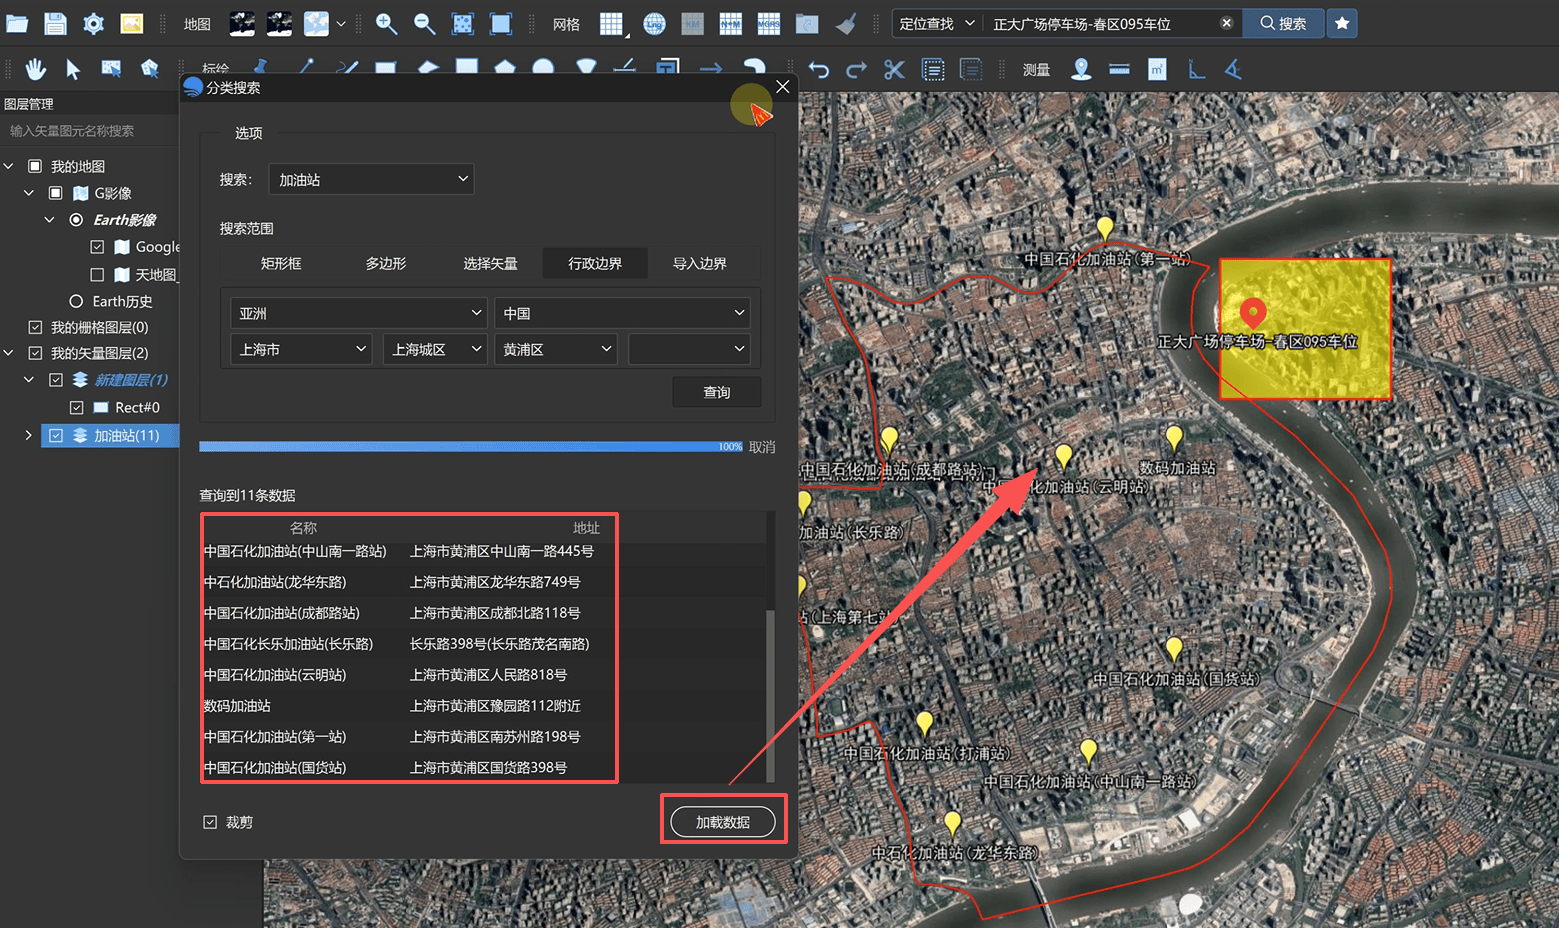Click the results list vertical scrollbar

click(770, 695)
